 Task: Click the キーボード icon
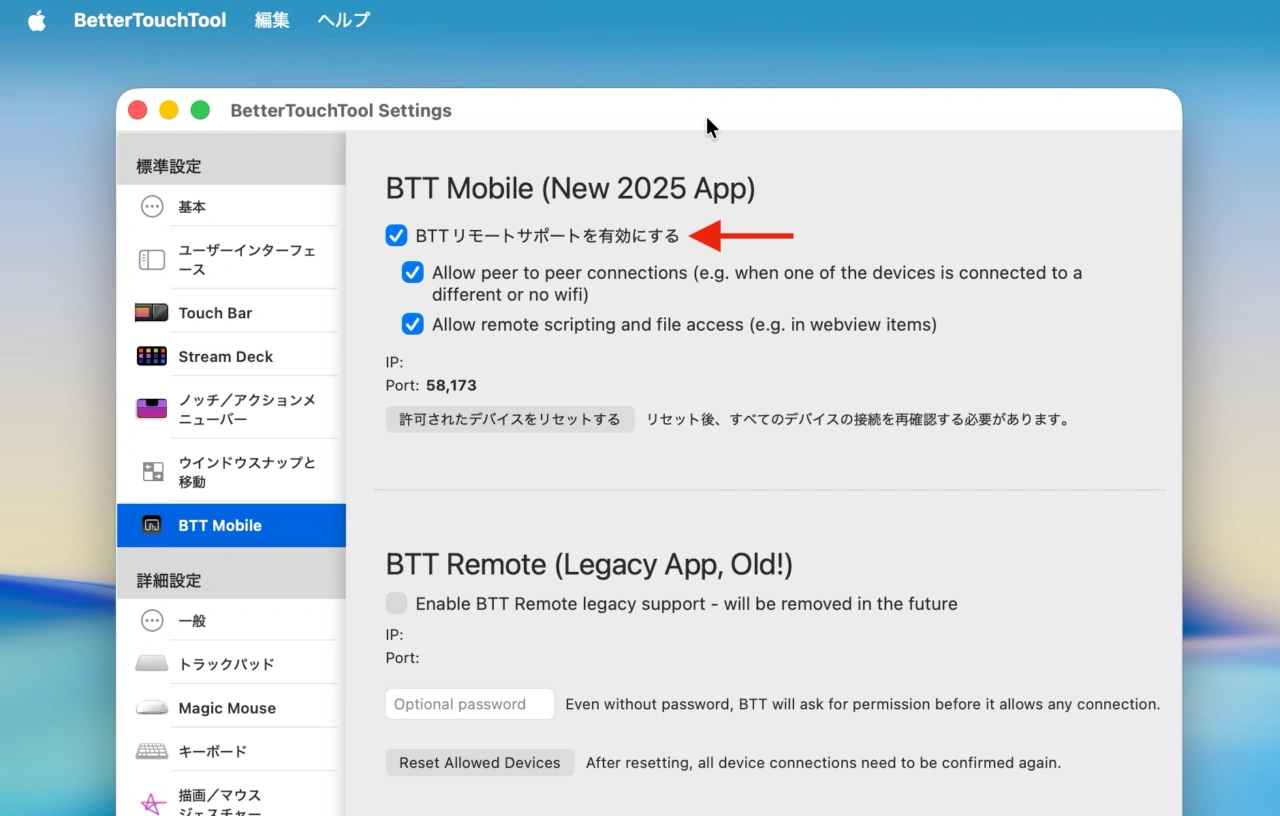[x=152, y=751]
